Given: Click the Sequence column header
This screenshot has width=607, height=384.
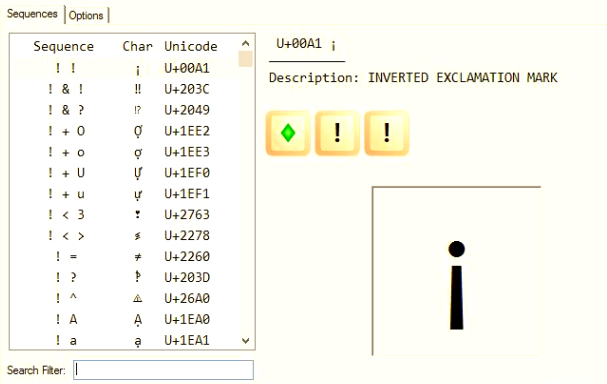Looking at the screenshot, I should click(63, 46).
